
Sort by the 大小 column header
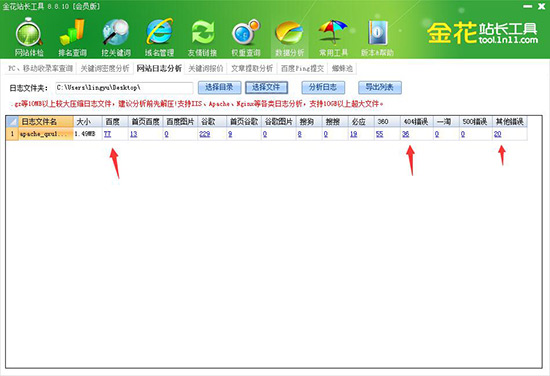pyautogui.click(x=88, y=122)
